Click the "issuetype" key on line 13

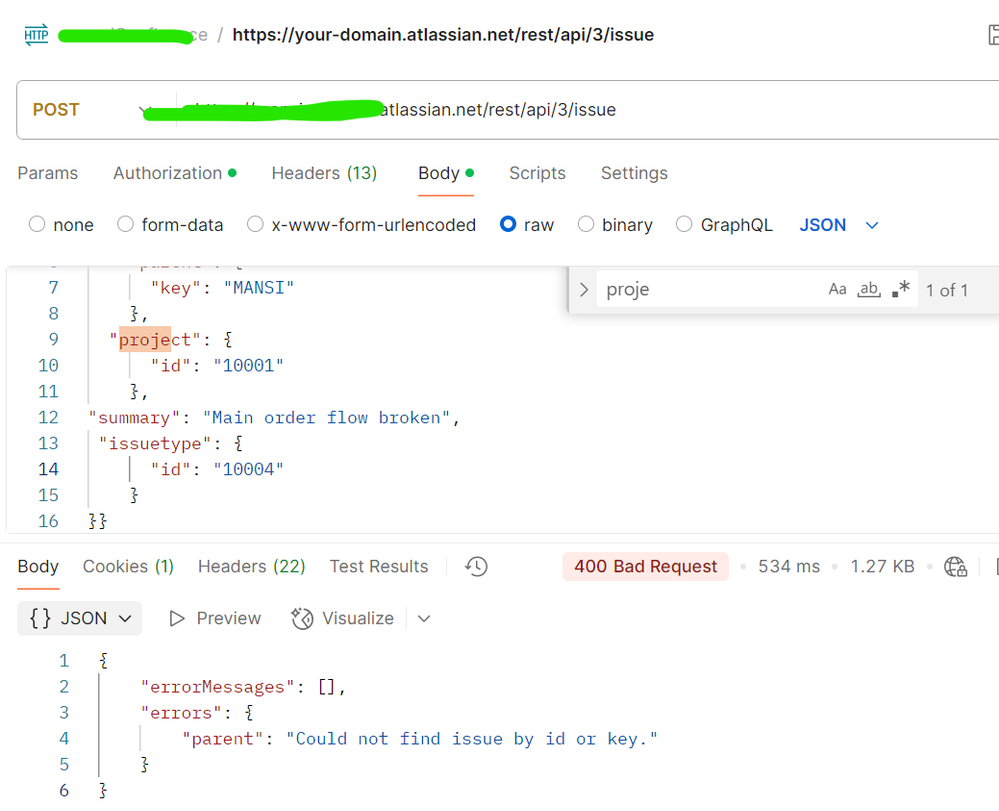[155, 443]
